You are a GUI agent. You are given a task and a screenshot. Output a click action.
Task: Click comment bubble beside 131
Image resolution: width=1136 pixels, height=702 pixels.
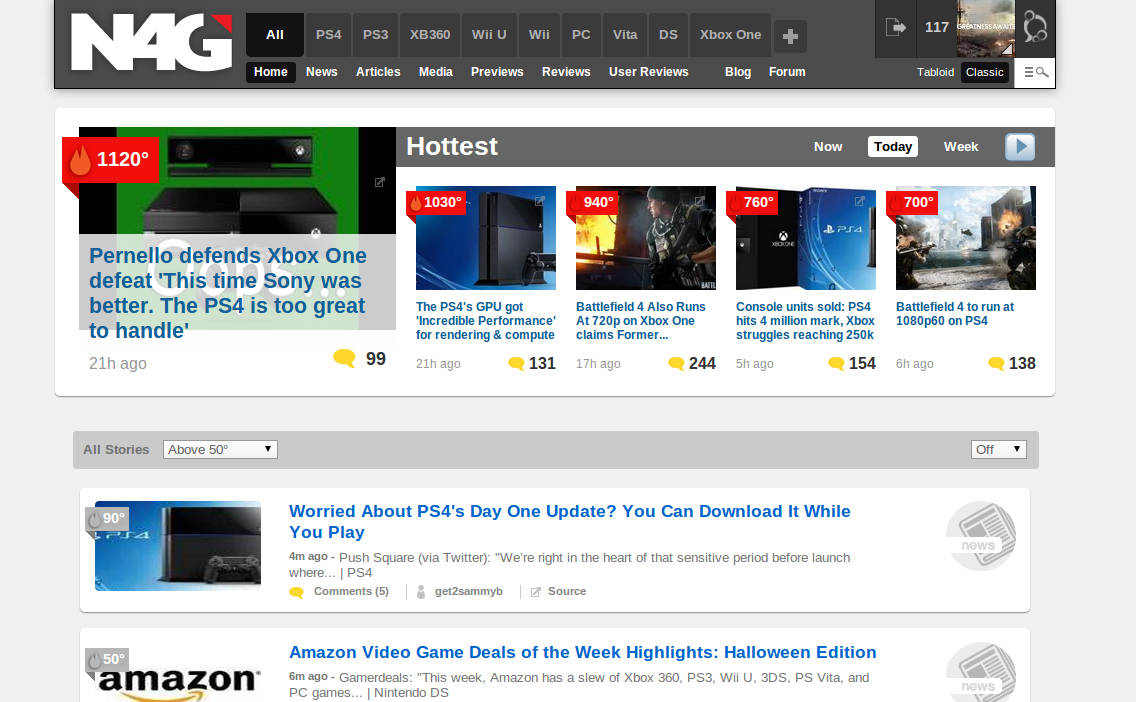(x=516, y=363)
